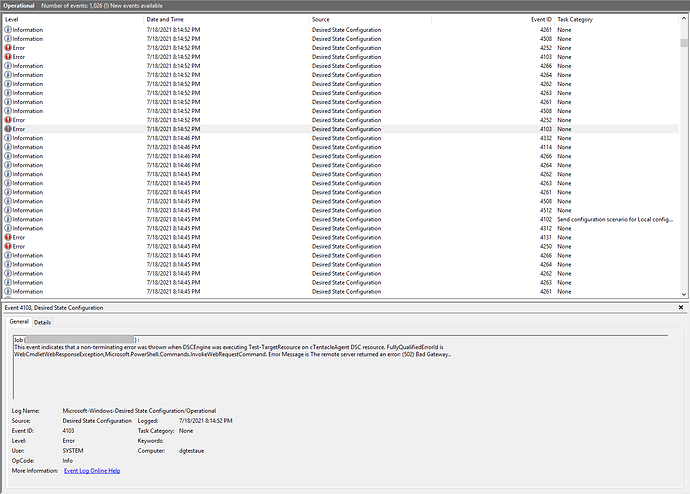Click the Logged value 7/18/2021 8:14:52 PM
690x494 pixels.
tap(206, 421)
